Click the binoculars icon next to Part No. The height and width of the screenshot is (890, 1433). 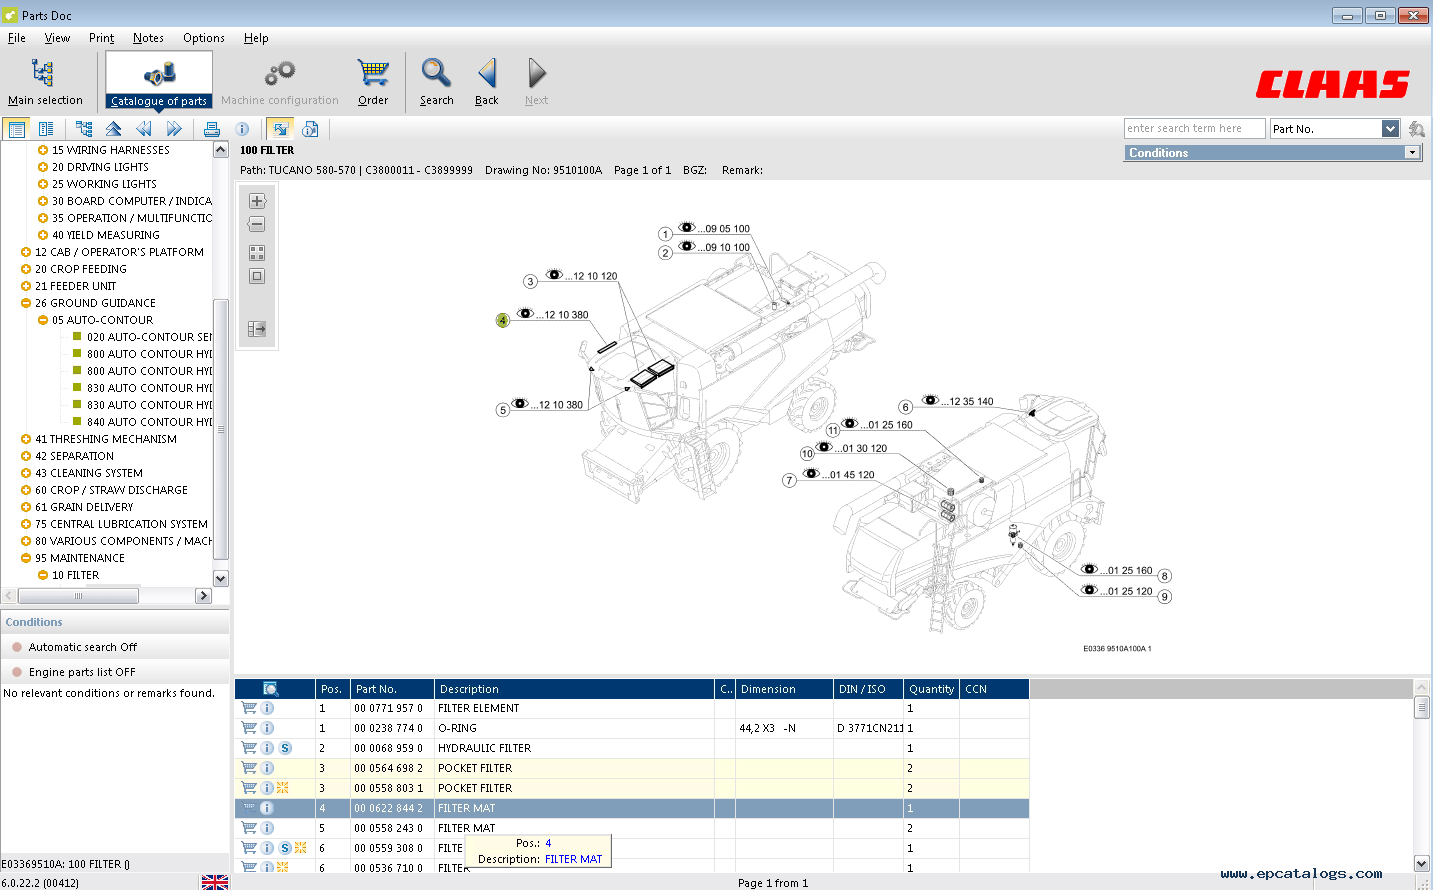coord(1416,129)
